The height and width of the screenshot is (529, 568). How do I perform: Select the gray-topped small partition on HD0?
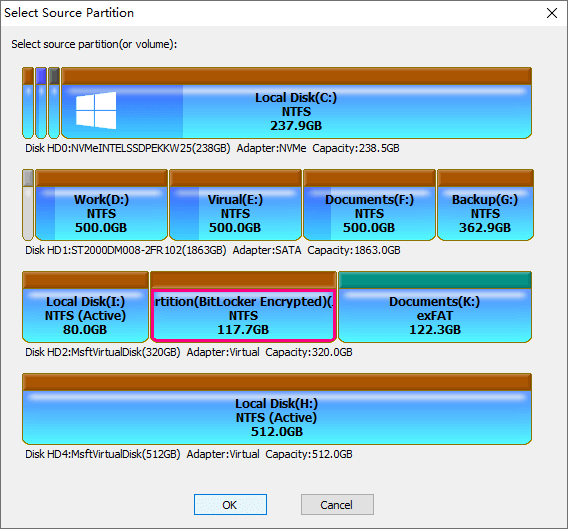[x=54, y=103]
